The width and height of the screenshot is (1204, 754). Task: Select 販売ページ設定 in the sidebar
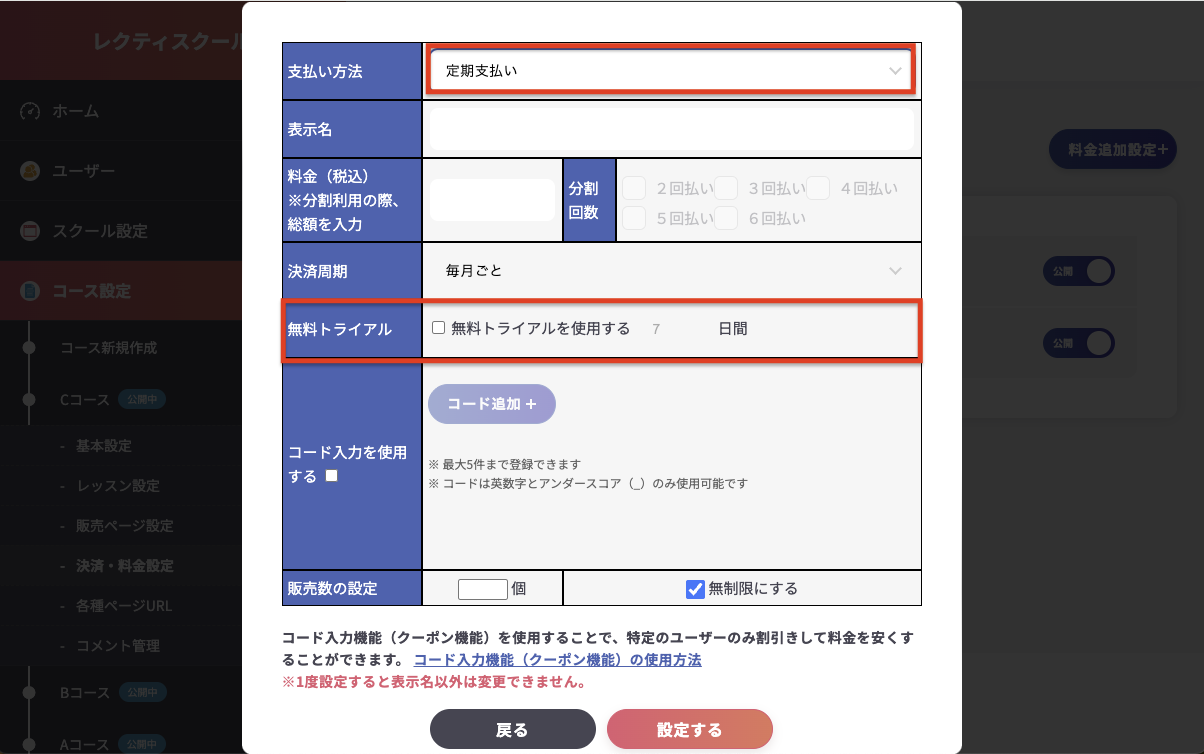click(x=125, y=526)
